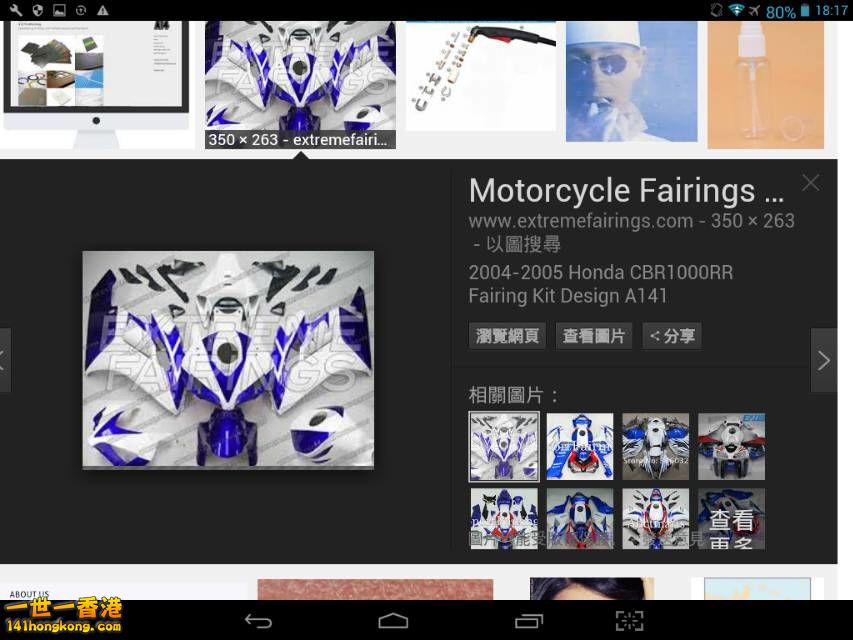The image size is (853, 640).
Task: Open the ABOUT US result thumbnail
Action: pos(124,592)
